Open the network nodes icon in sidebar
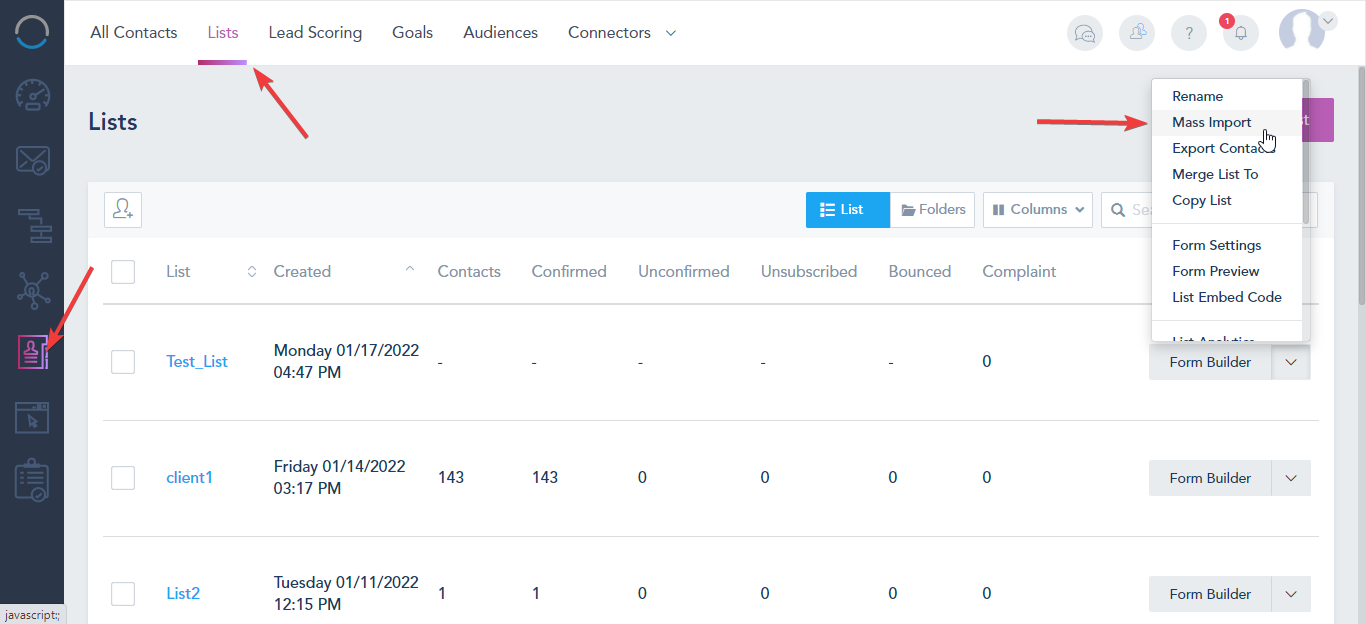Viewport: 1366px width, 624px height. click(x=32, y=289)
